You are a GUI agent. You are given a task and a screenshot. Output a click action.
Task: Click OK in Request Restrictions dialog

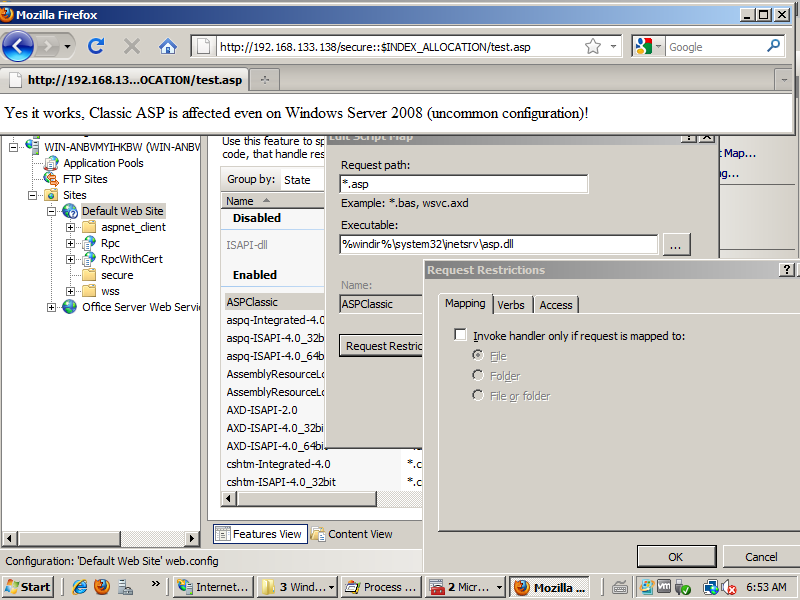coord(675,557)
